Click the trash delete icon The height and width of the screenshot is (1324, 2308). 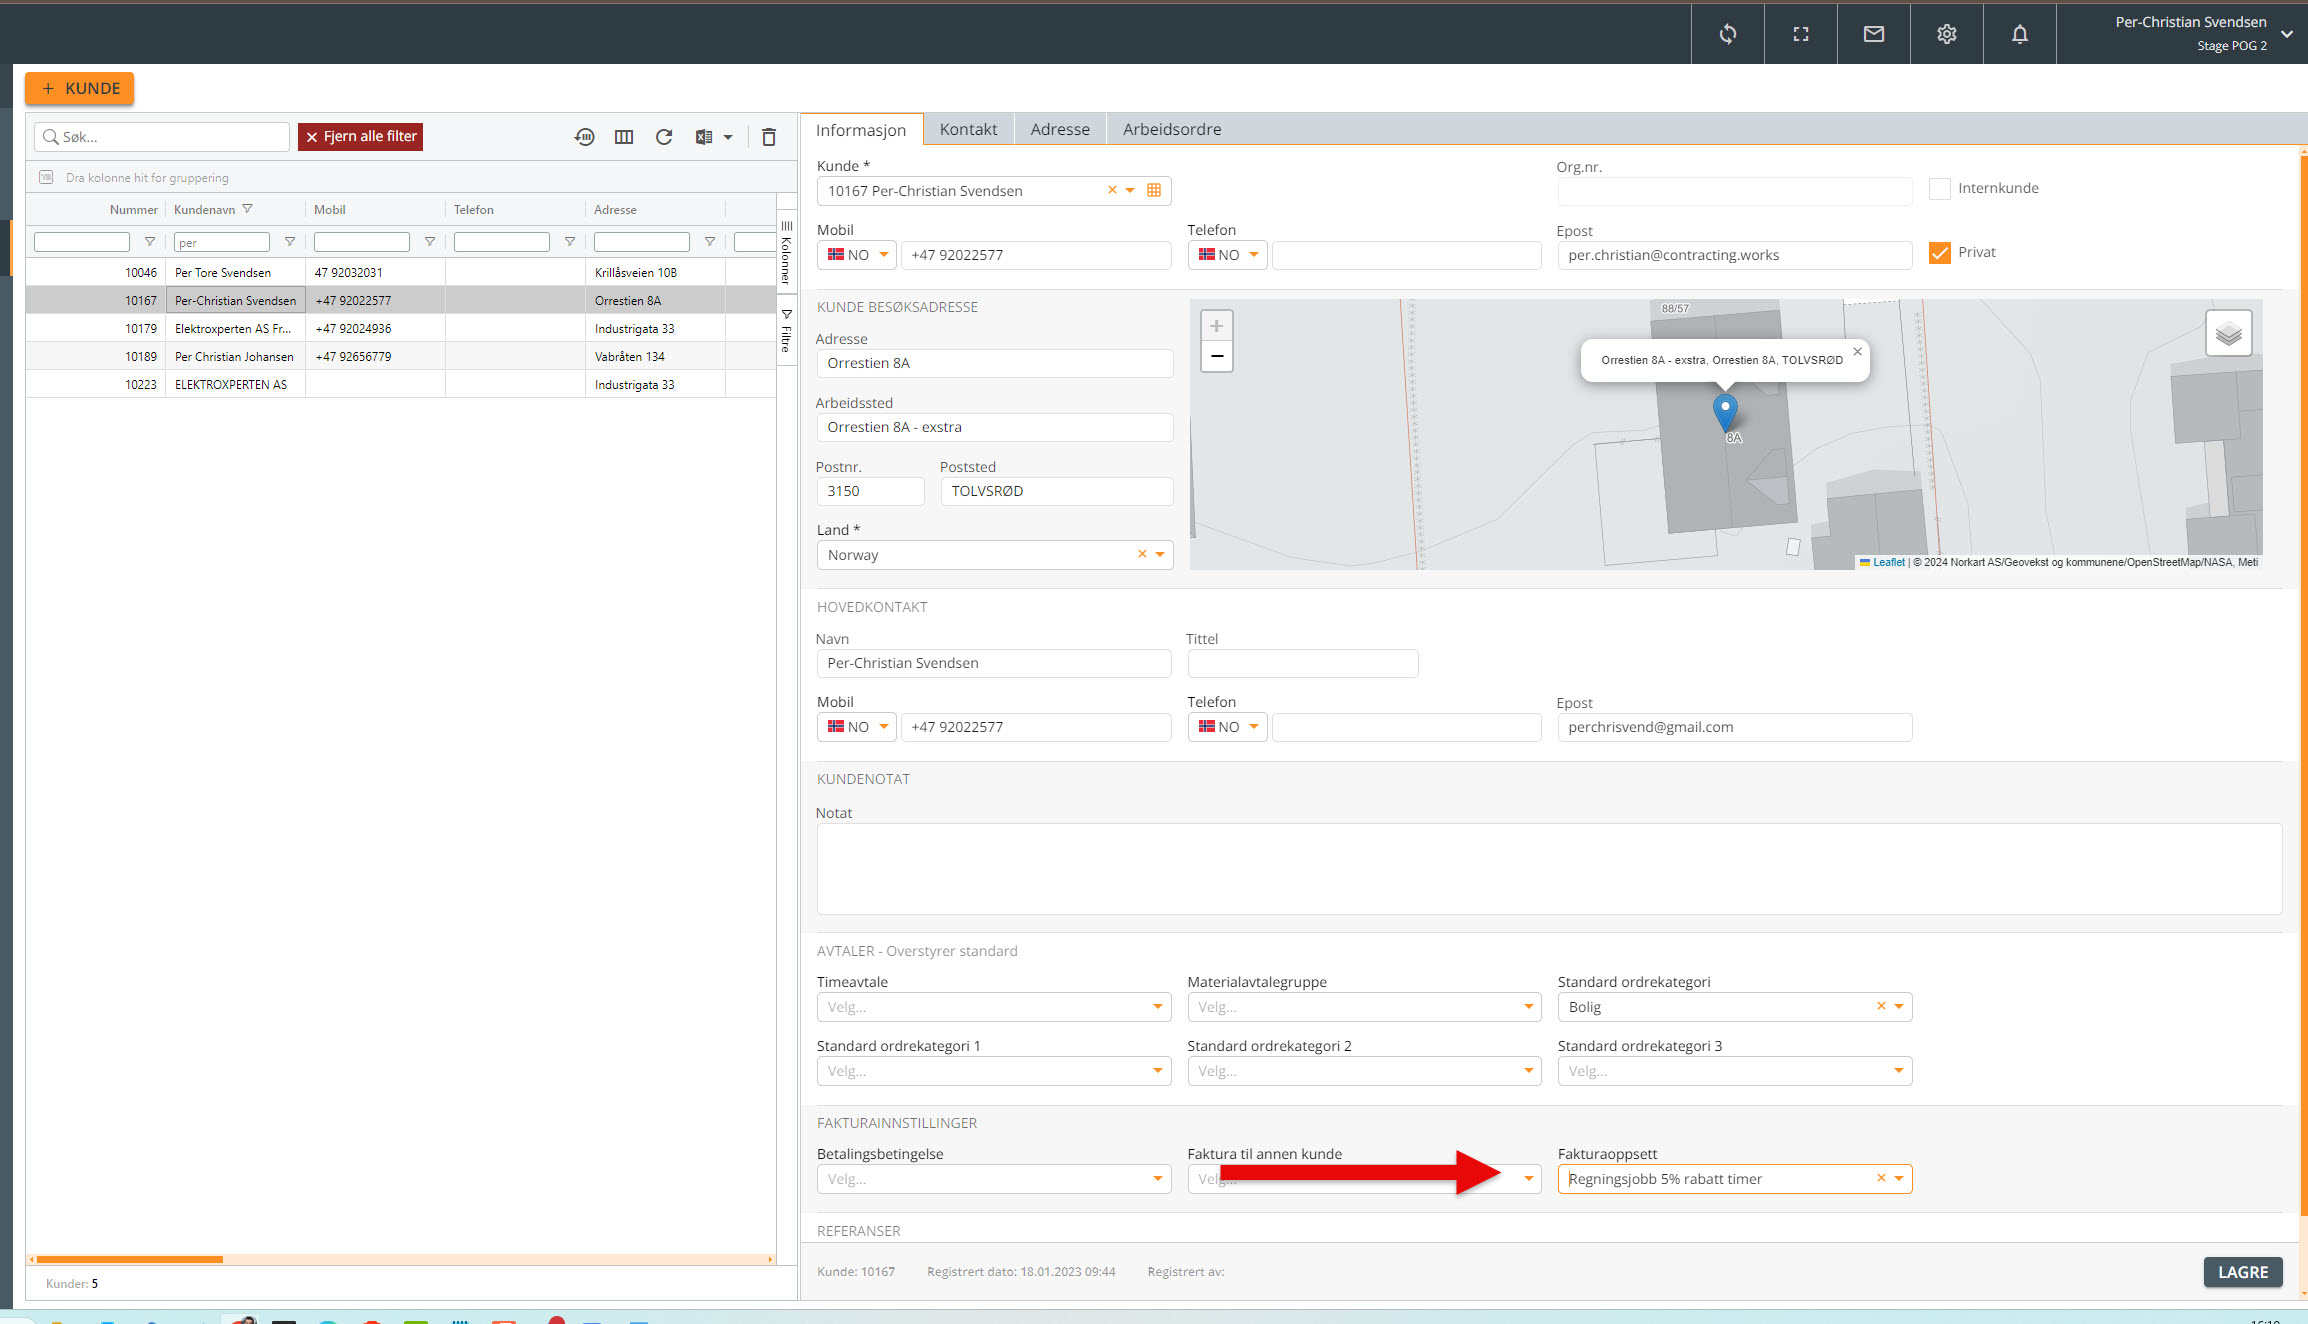768,137
